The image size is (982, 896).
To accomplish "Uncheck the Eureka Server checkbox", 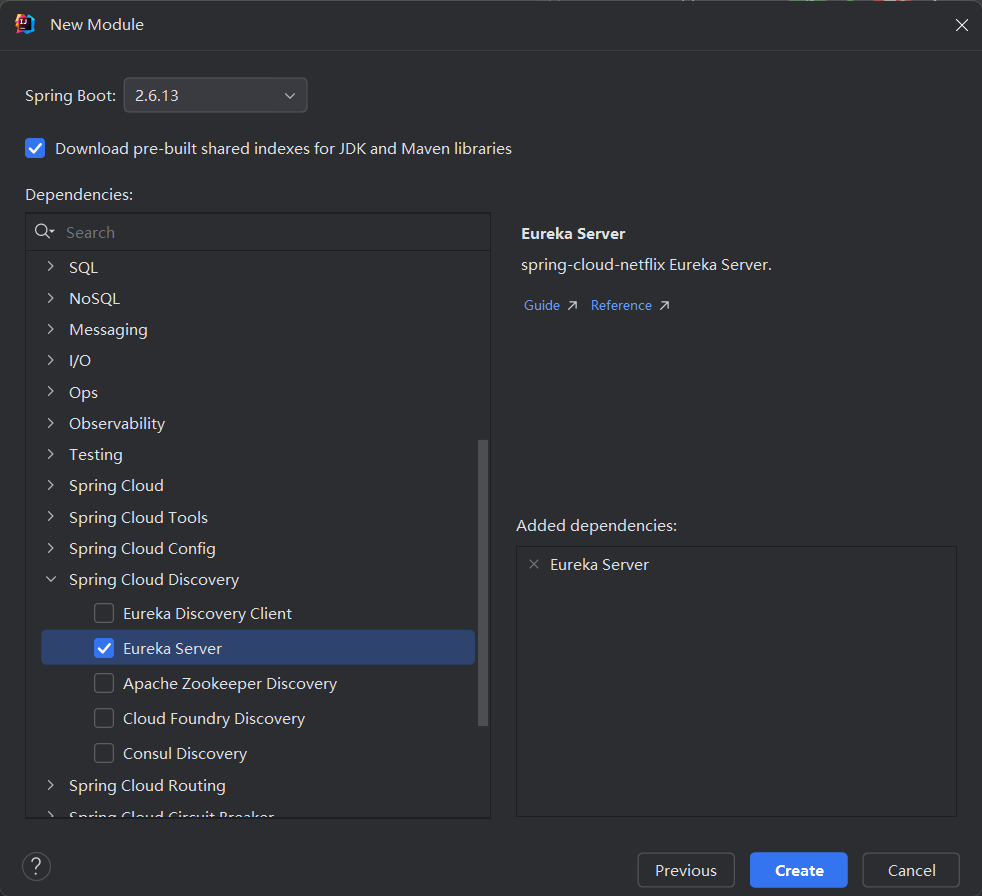I will 104,648.
